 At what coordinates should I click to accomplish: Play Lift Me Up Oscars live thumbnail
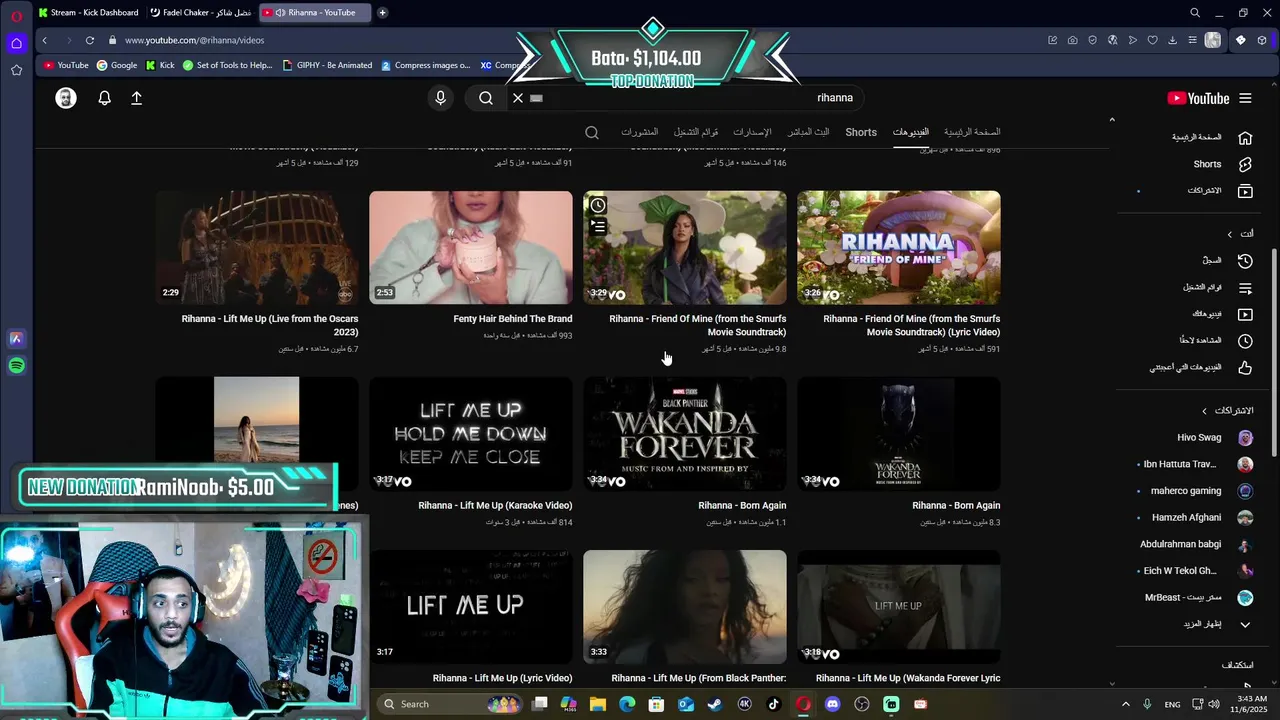(x=257, y=247)
